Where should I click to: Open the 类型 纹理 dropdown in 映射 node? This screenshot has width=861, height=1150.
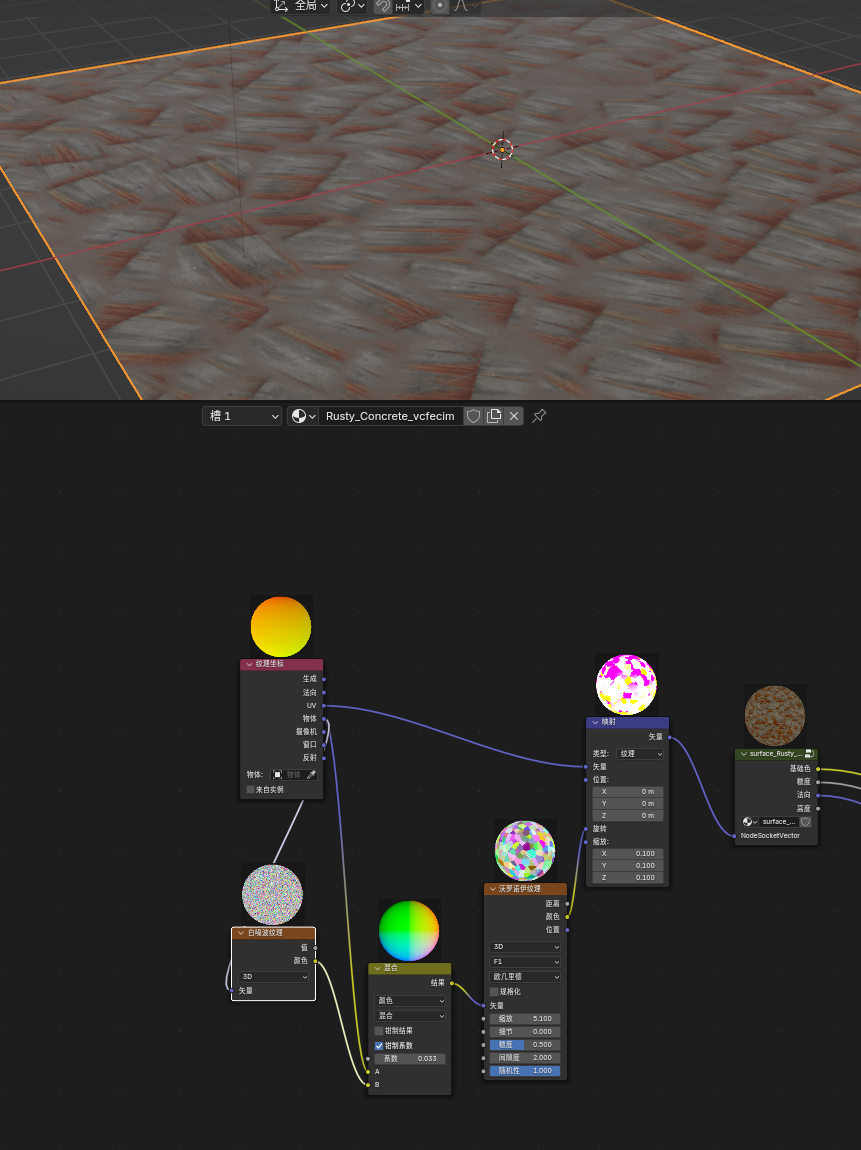pyautogui.click(x=640, y=753)
